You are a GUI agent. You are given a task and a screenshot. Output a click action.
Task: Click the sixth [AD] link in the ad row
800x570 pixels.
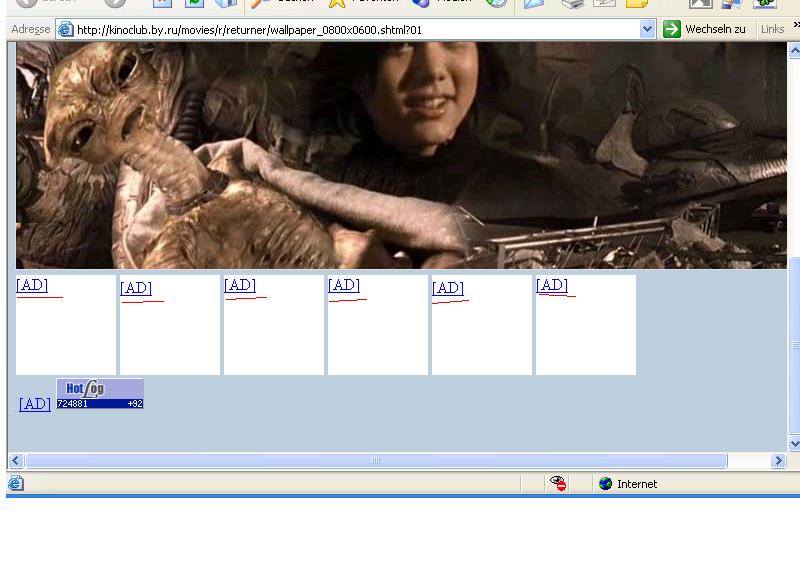552,285
